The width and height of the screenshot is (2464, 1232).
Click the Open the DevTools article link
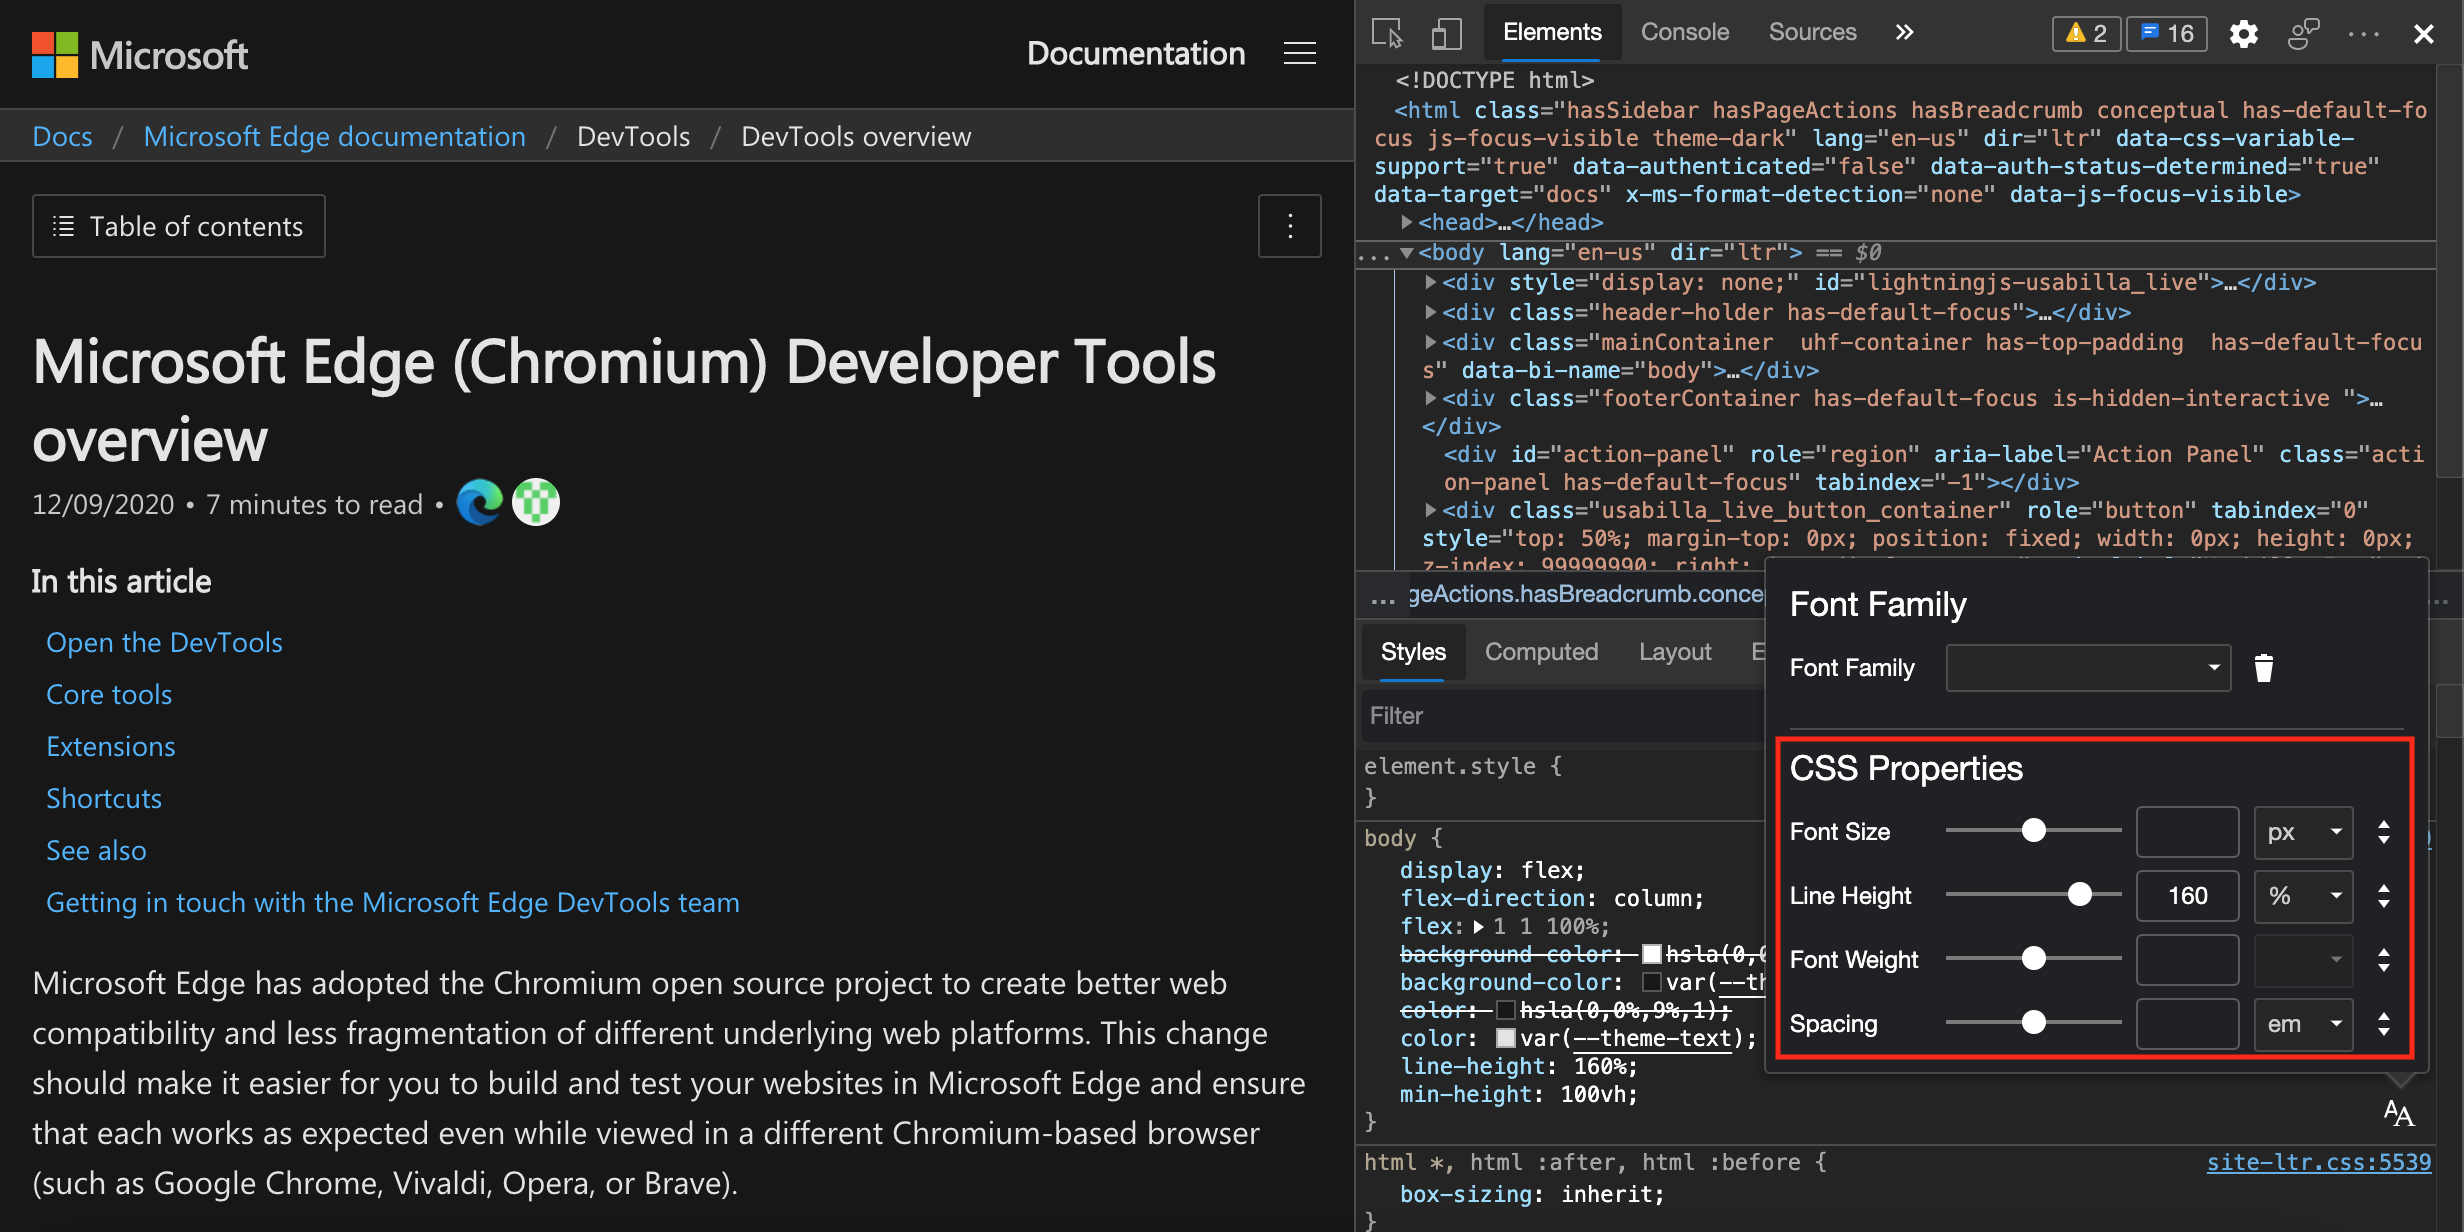(163, 641)
